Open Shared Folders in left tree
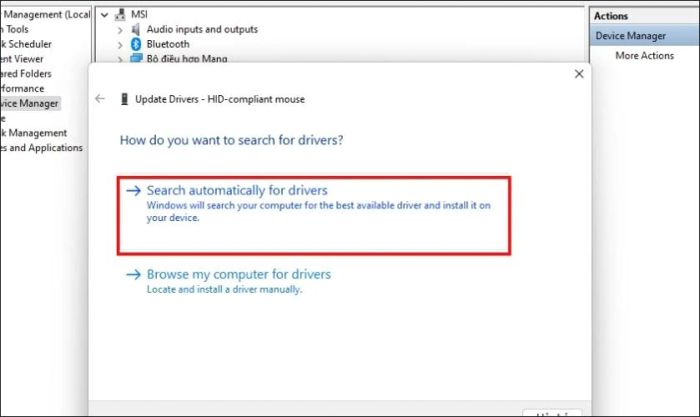700x417 pixels. (x=25, y=74)
